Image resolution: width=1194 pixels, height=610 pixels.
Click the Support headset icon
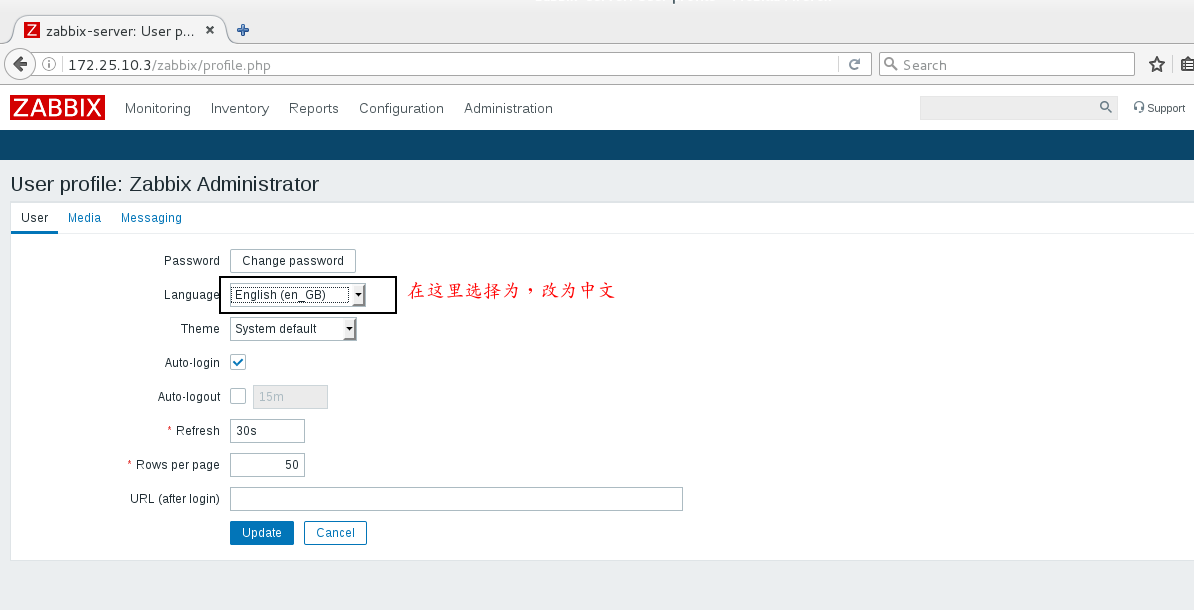point(1139,107)
